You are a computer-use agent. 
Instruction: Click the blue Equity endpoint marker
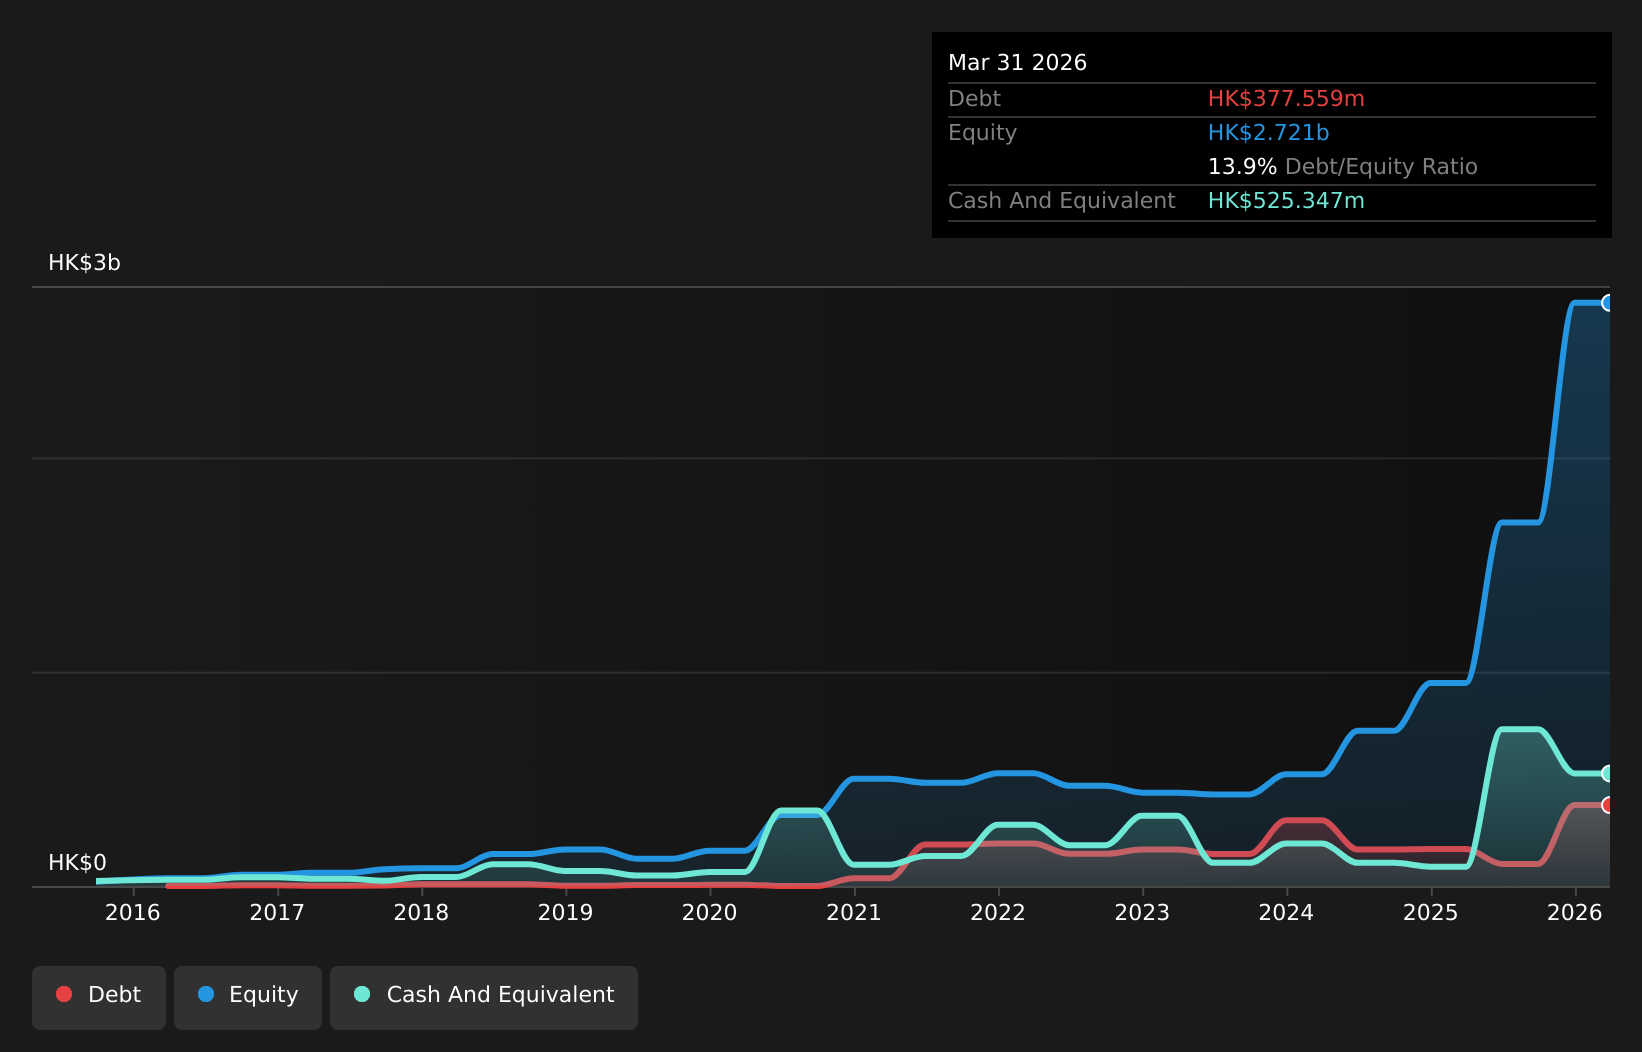1608,303
